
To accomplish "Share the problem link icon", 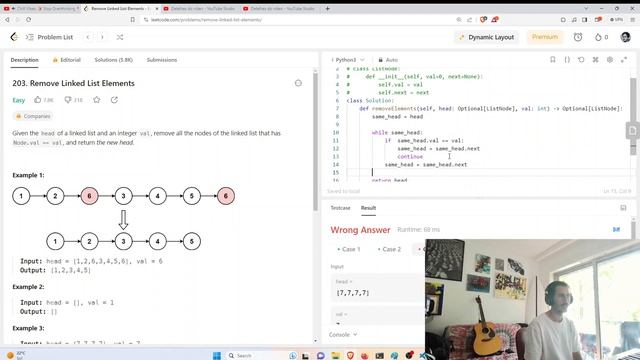I will (x=114, y=100).
